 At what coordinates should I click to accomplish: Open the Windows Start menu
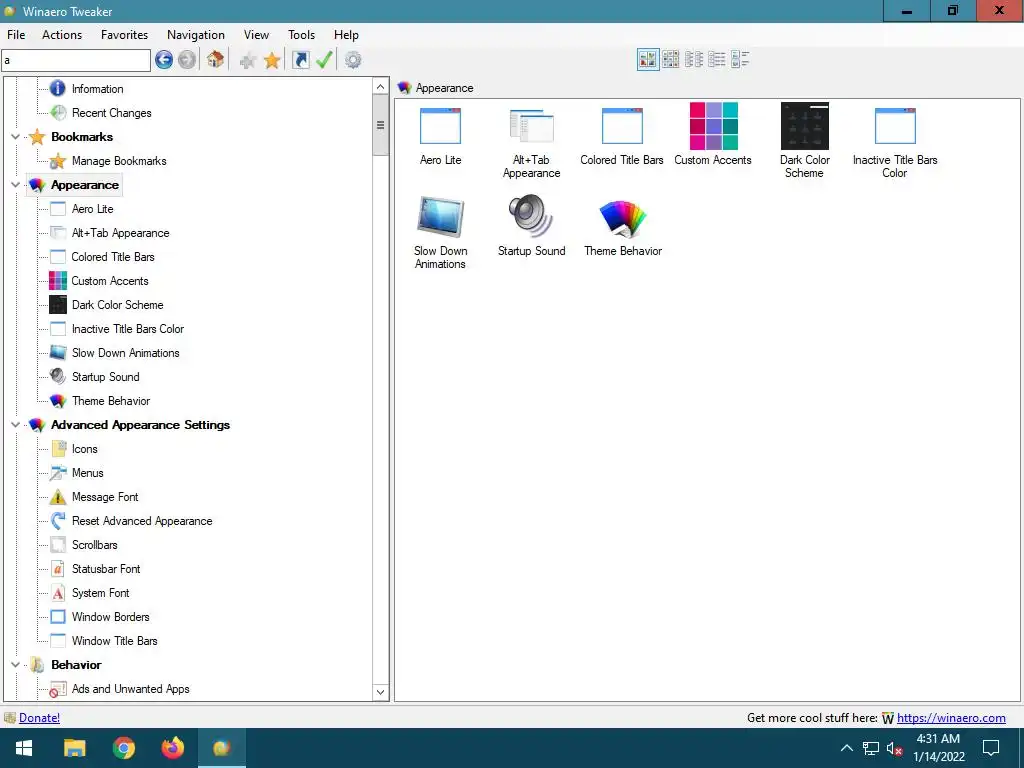tap(24, 748)
